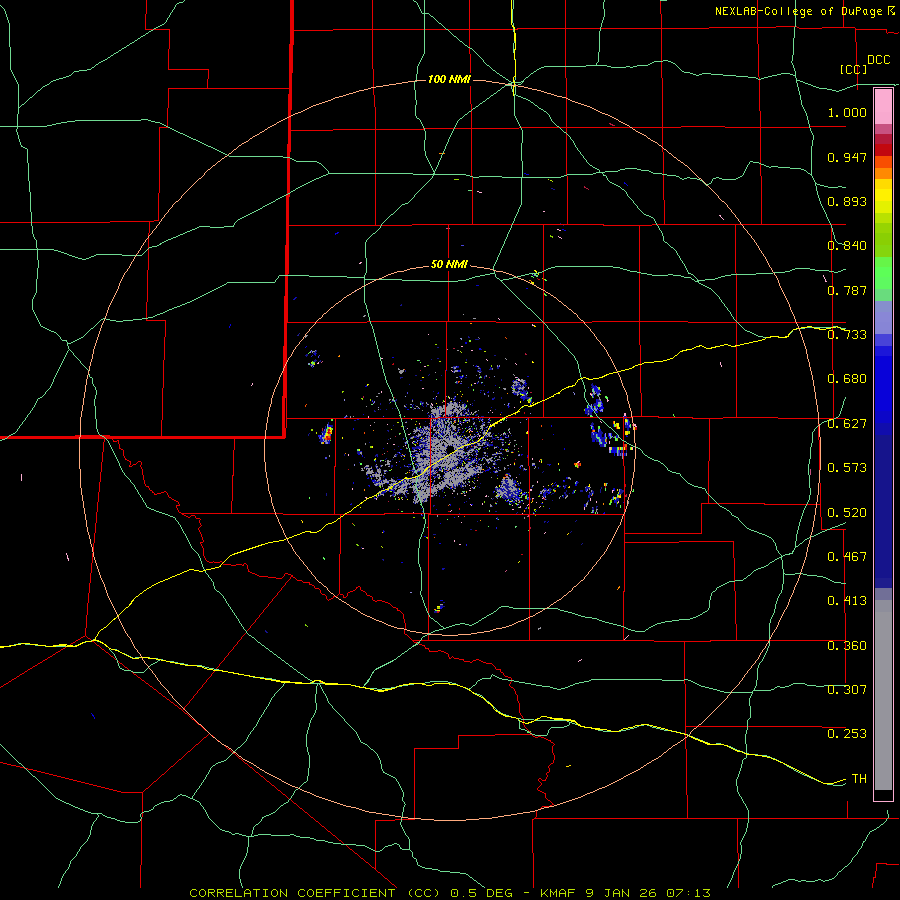Screen dimensions: 900x900
Task: Select the 0.307 legend value
Action: pyautogui.click(x=847, y=690)
